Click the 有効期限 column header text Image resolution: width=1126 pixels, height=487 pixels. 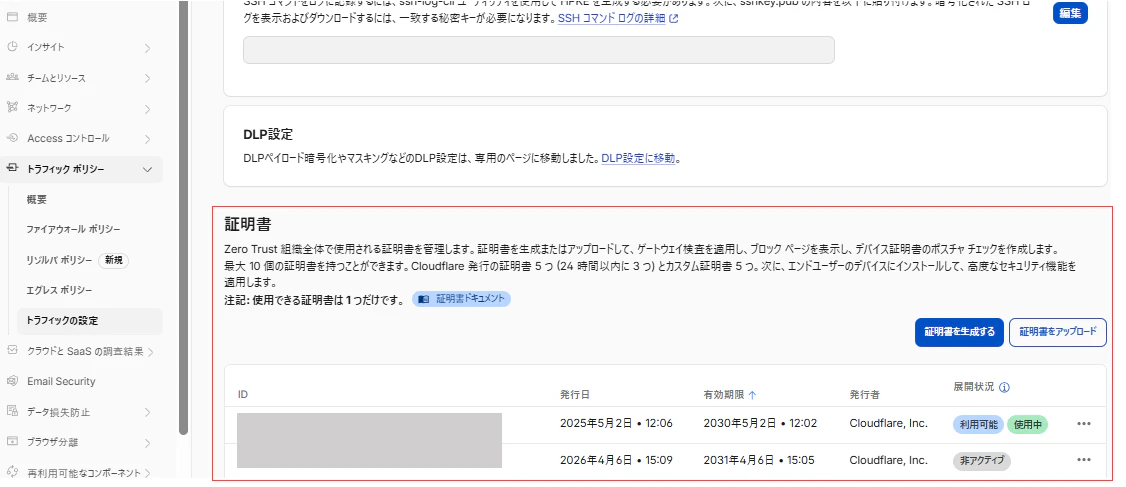coord(724,394)
